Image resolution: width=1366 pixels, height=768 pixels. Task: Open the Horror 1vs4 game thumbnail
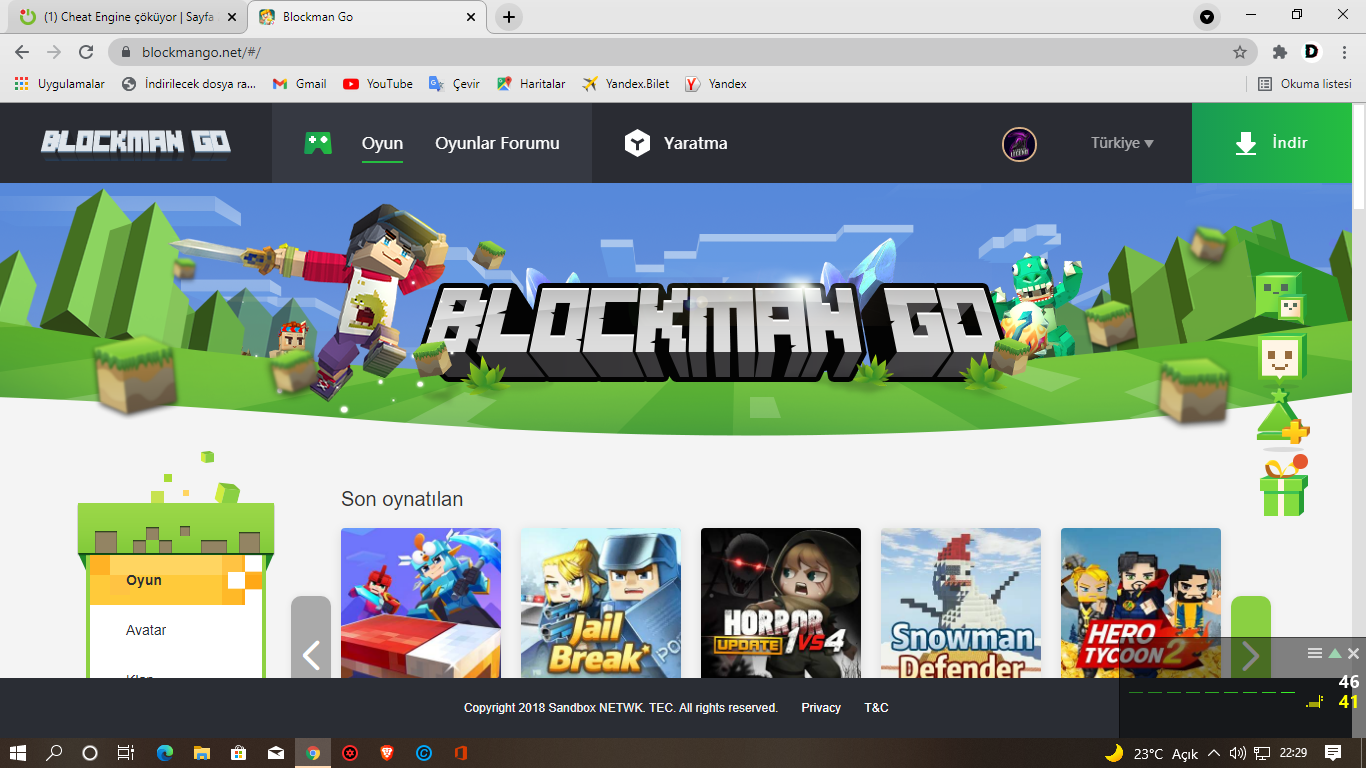coord(781,603)
